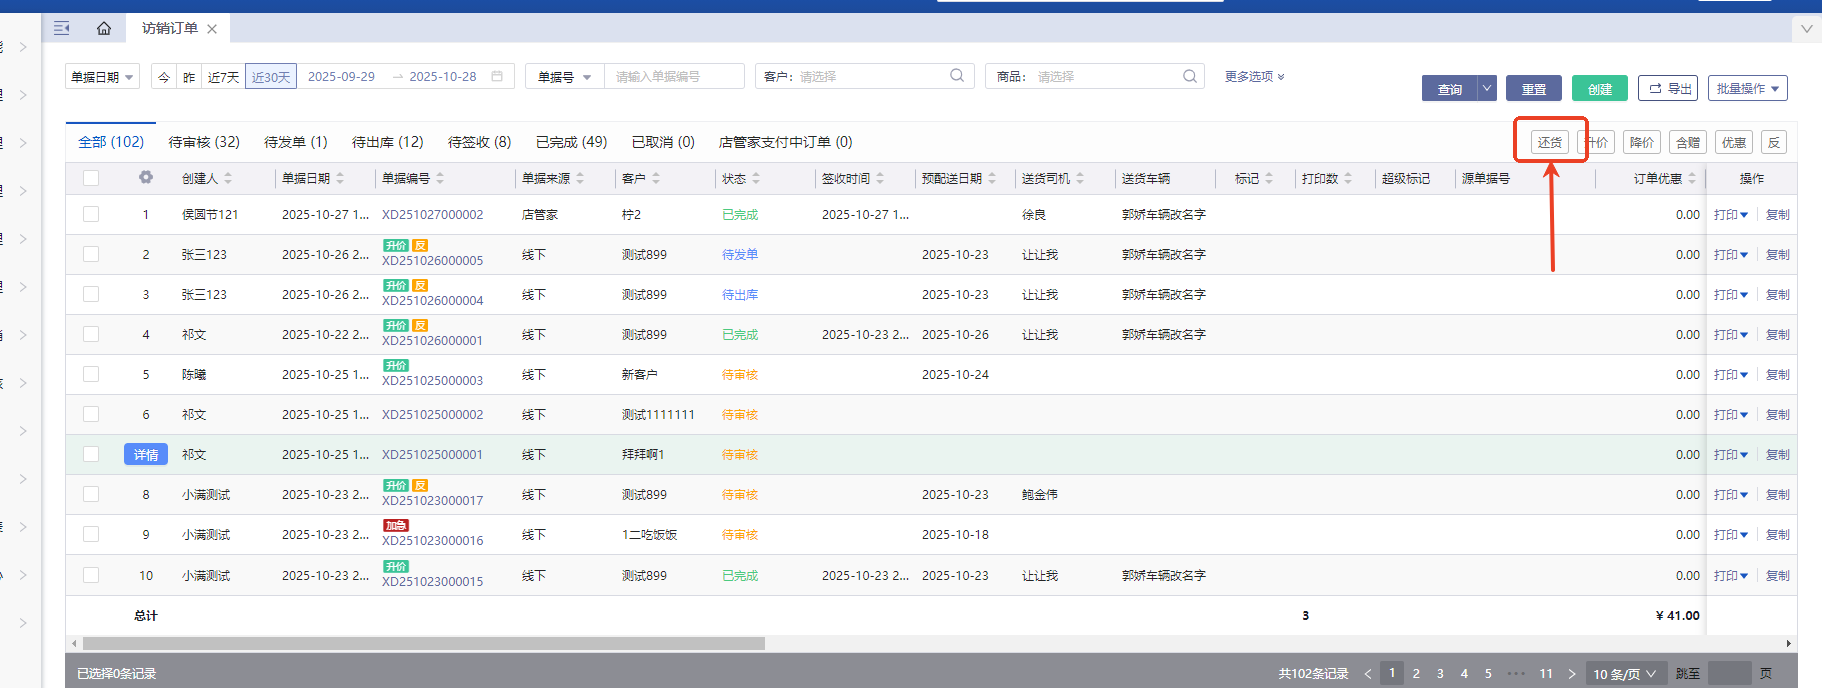The height and width of the screenshot is (688, 1822).
Task: Check the row 1 order checkbox
Action: 91,214
